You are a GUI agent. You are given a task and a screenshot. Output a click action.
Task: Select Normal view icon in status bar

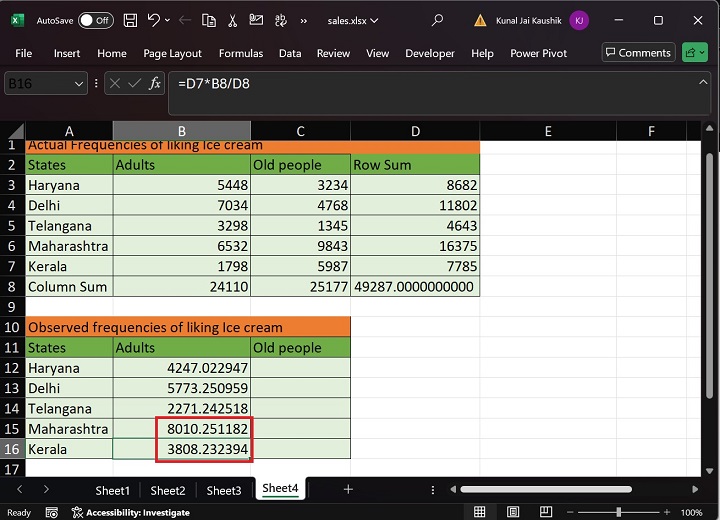480,512
